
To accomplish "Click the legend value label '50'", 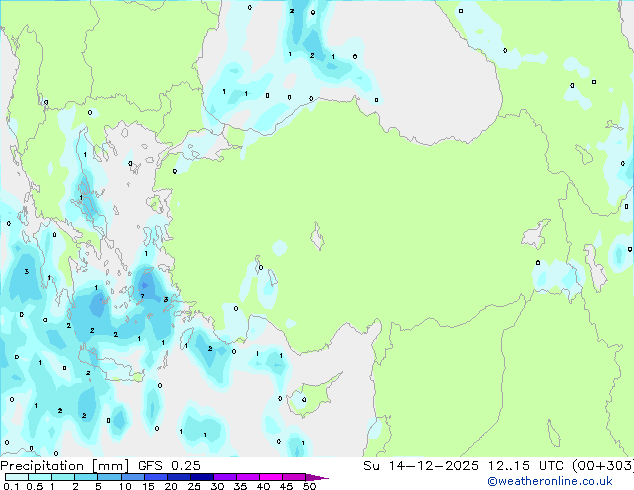I will [309, 486].
